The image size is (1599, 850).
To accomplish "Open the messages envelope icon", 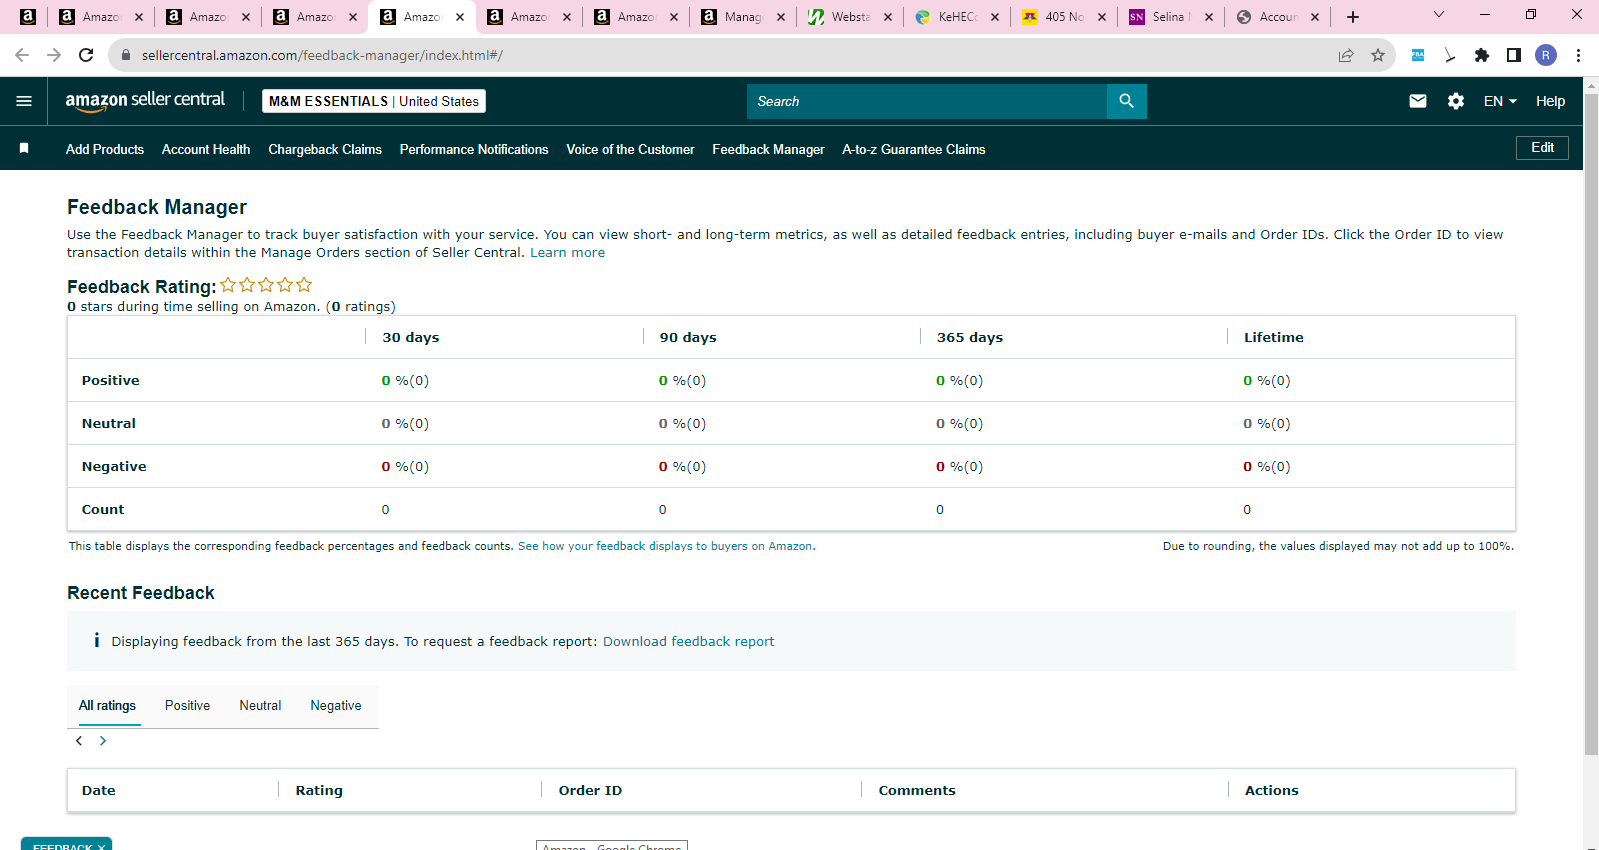I will [x=1418, y=101].
